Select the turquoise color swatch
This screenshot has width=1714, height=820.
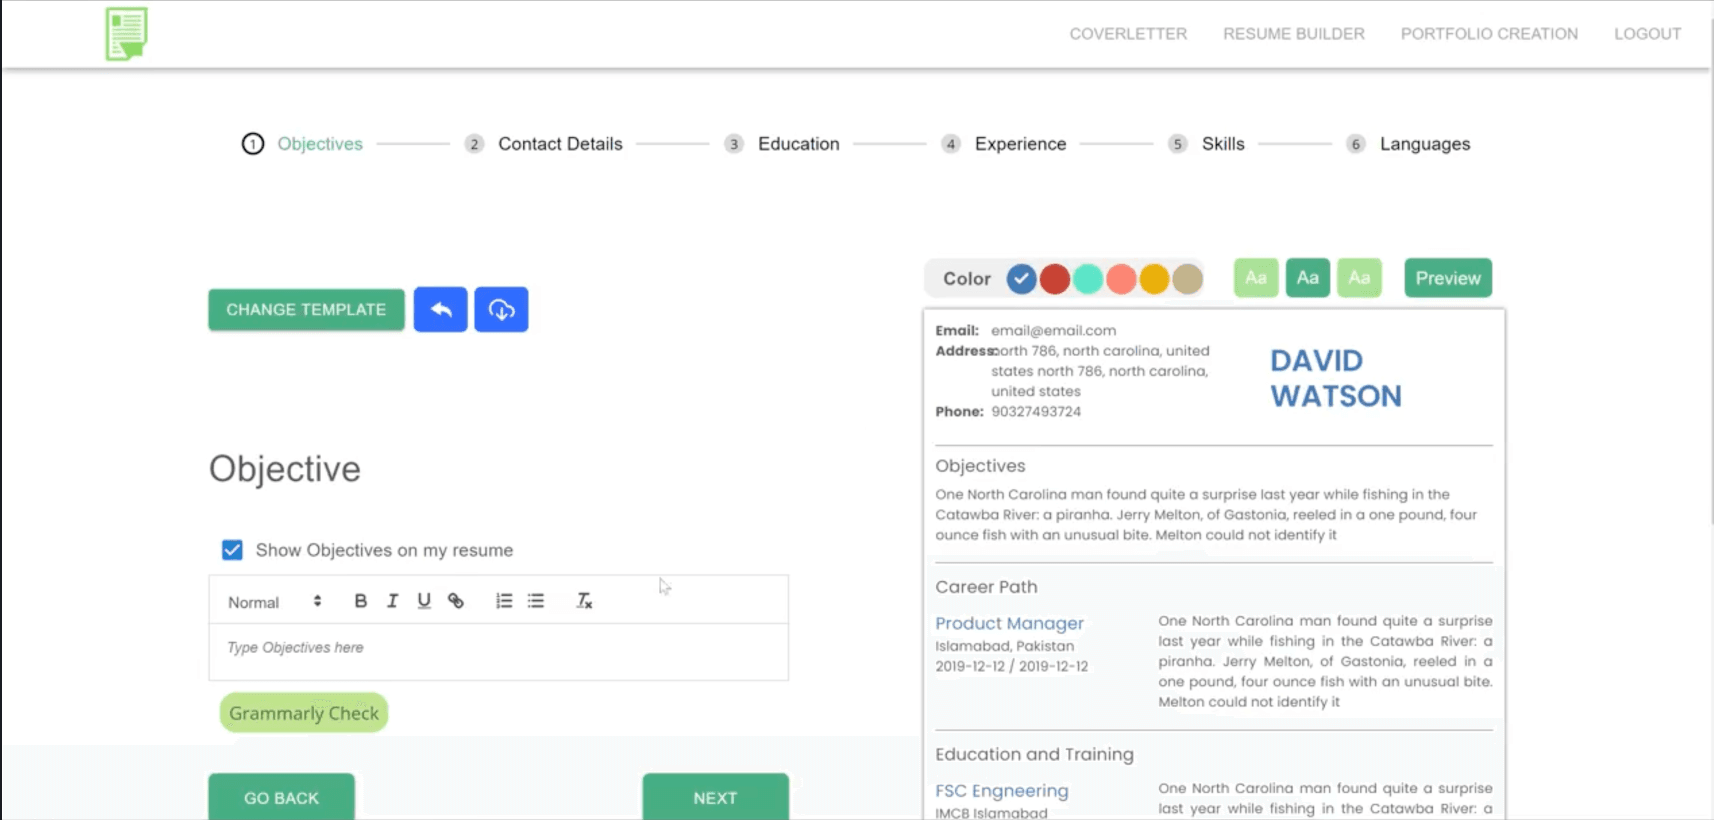[x=1088, y=279]
